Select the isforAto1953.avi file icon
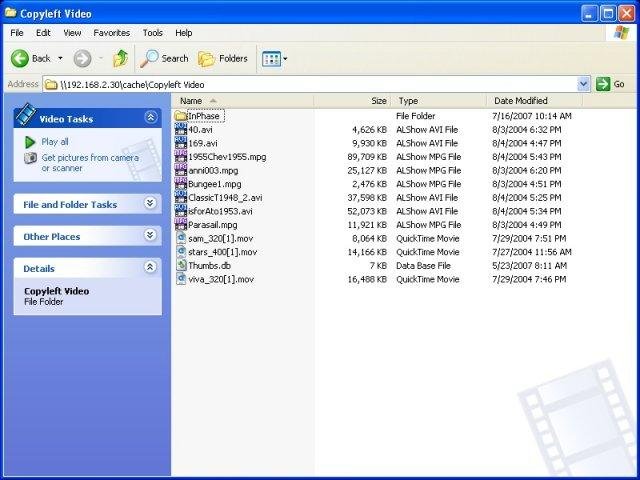The image size is (640, 480). (180, 211)
